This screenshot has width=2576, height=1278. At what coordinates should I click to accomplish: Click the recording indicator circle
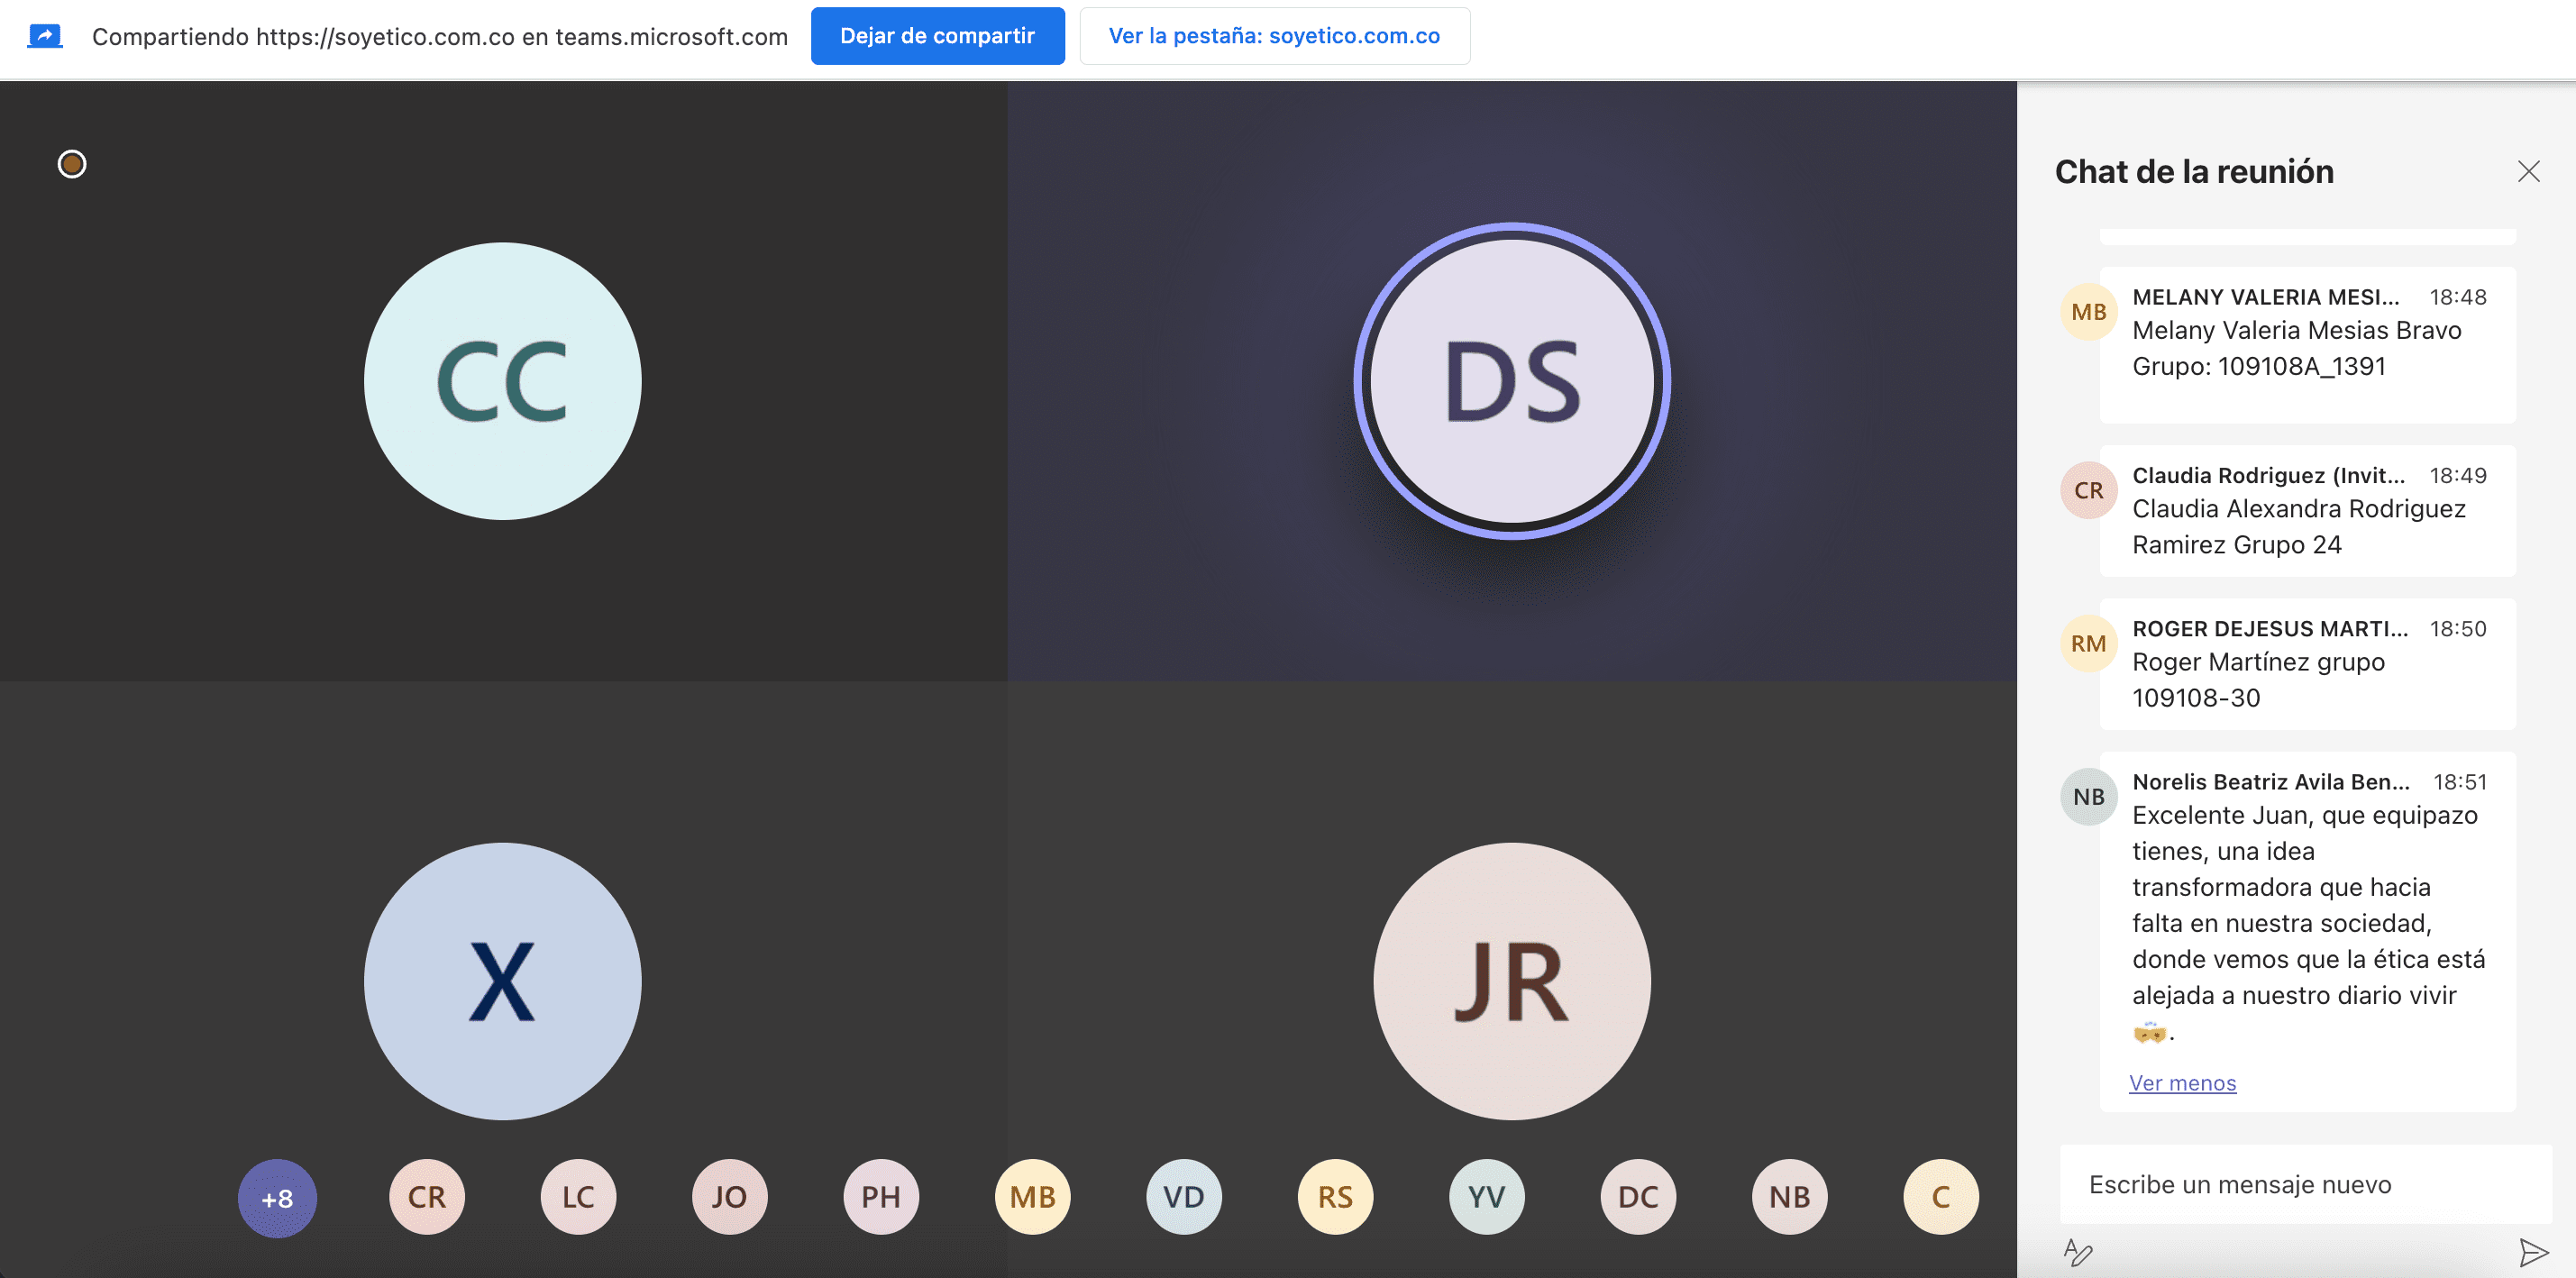(72, 164)
